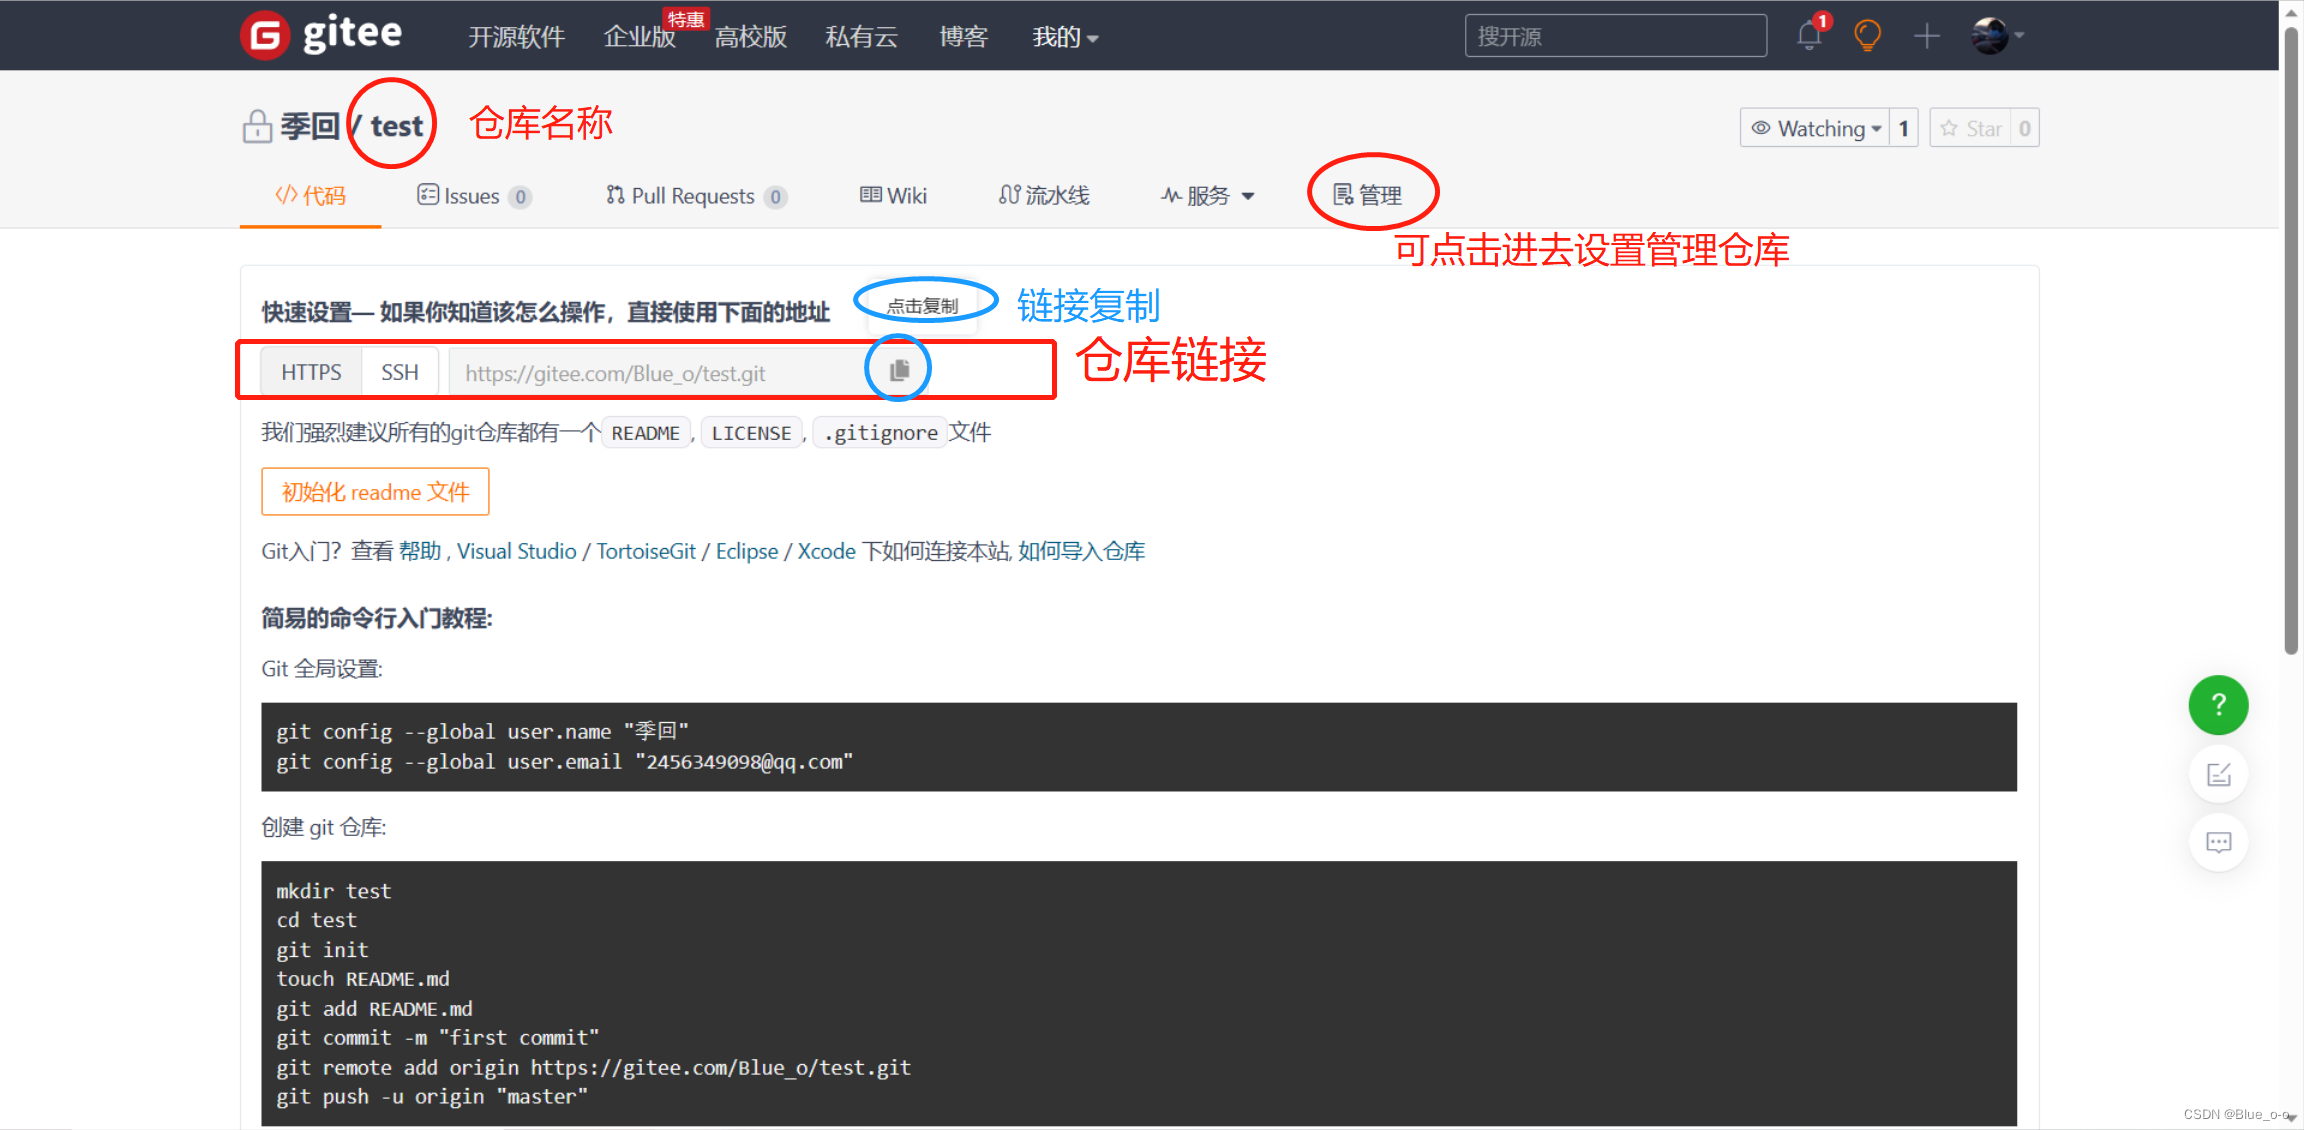Click the 搜开源 search field
The height and width of the screenshot is (1130, 2304).
[1614, 35]
